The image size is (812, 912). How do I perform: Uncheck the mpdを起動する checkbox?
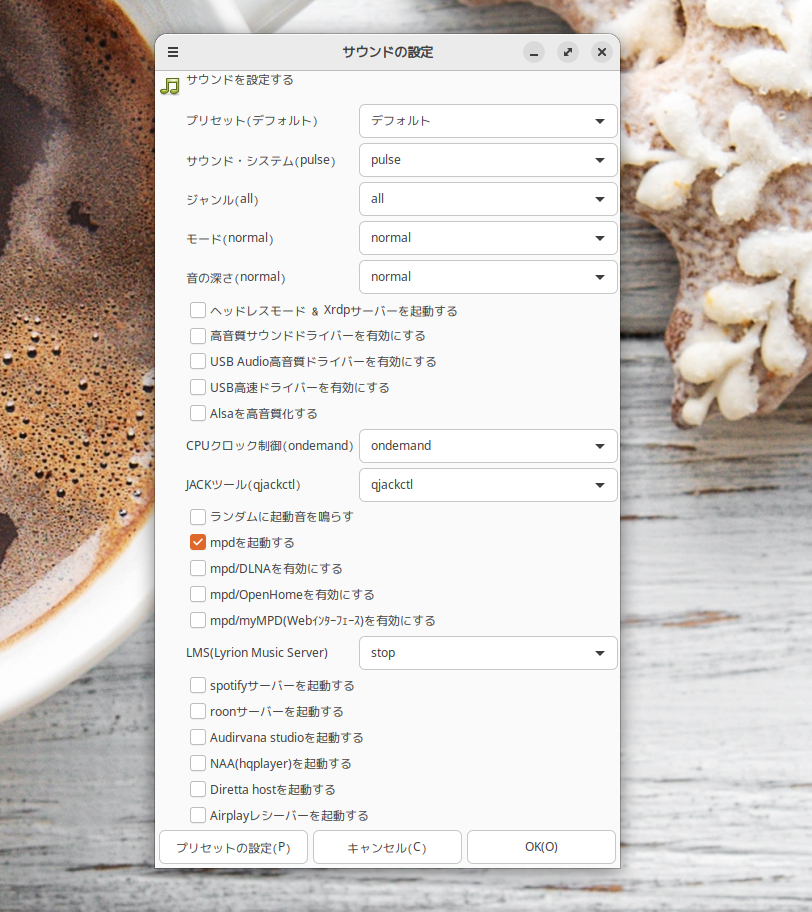198,542
